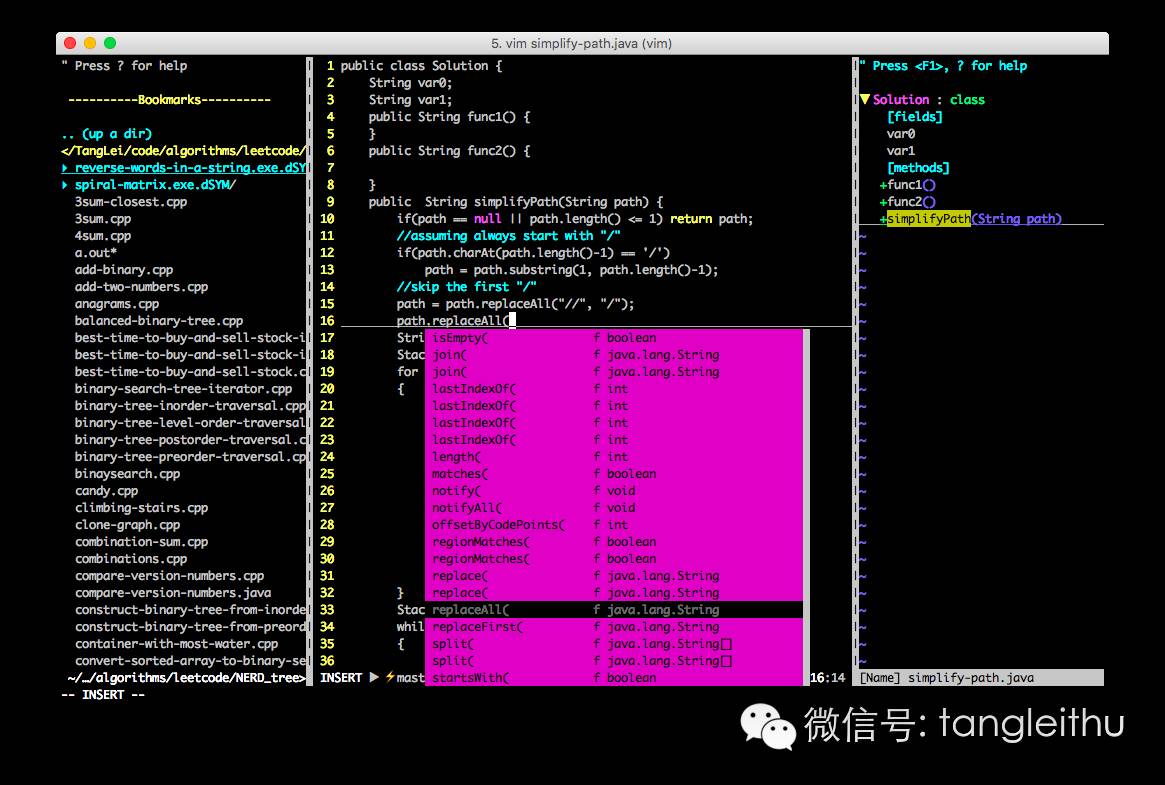Click the path.substring(1, path.length()-1) line

tap(571, 270)
